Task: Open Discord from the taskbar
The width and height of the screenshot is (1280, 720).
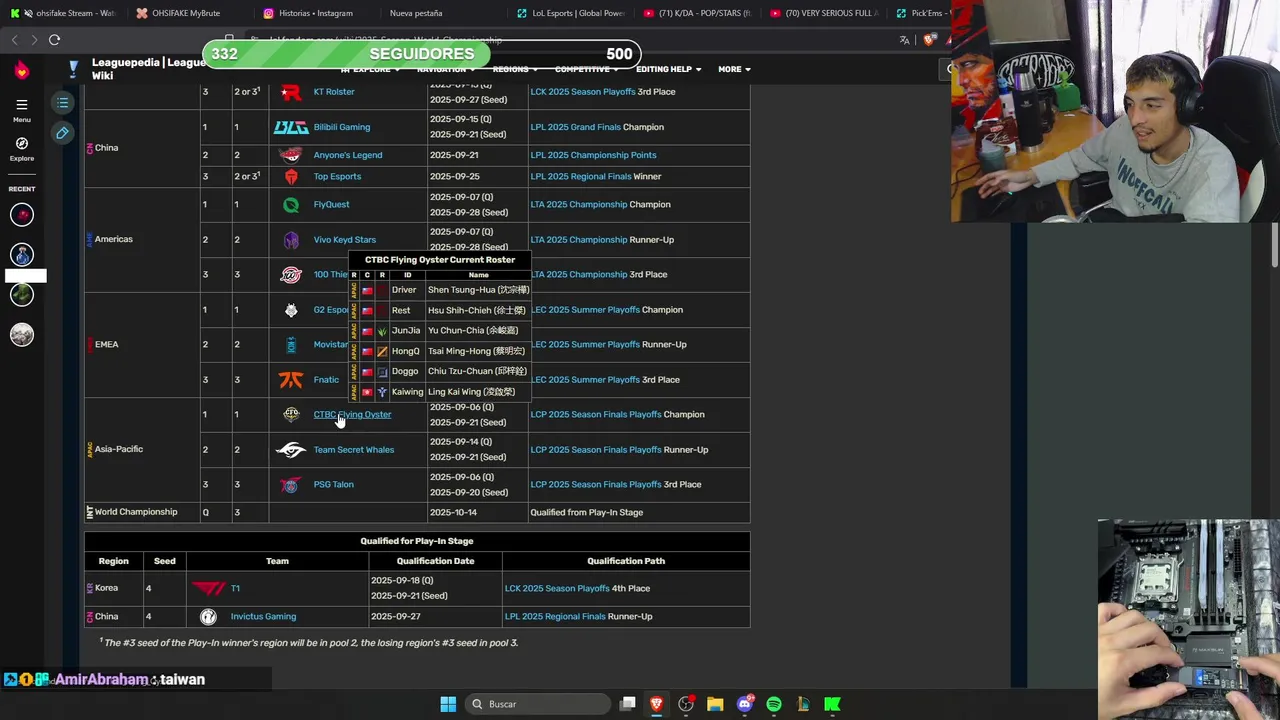Action: (744, 704)
